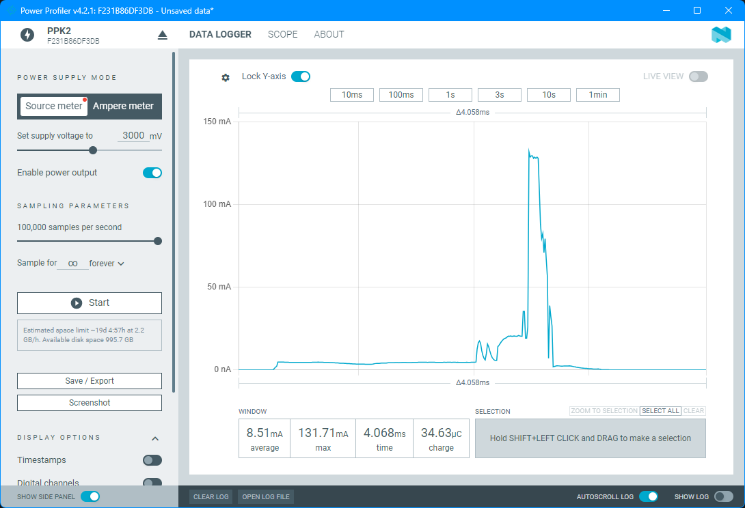This screenshot has height=508, width=745.
Task: Set chart window to 10s
Action: point(549,95)
